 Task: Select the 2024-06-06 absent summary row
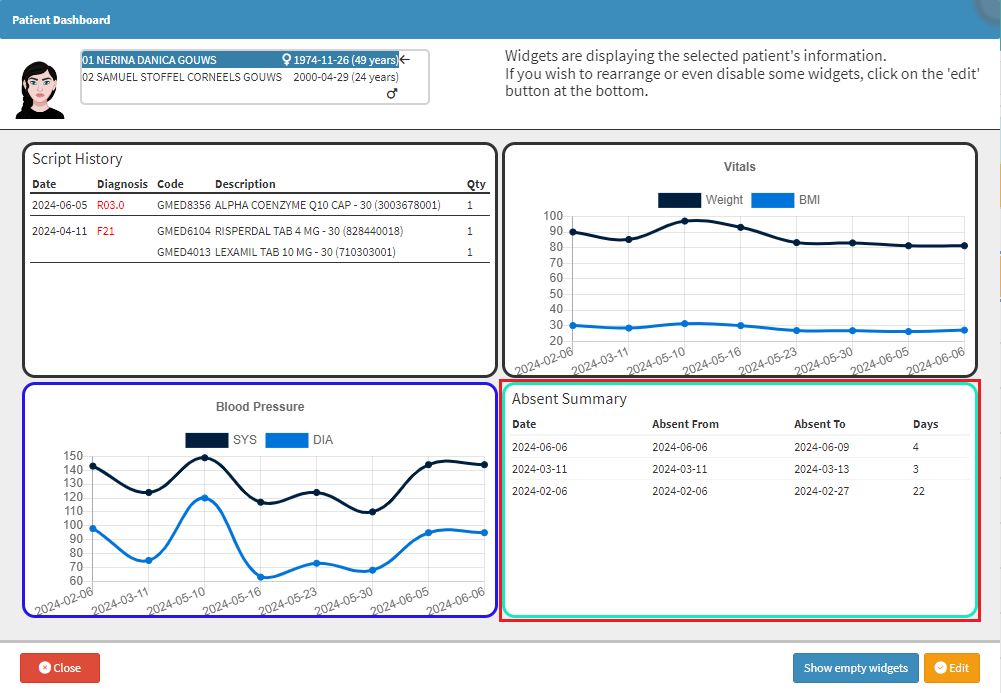[740, 447]
